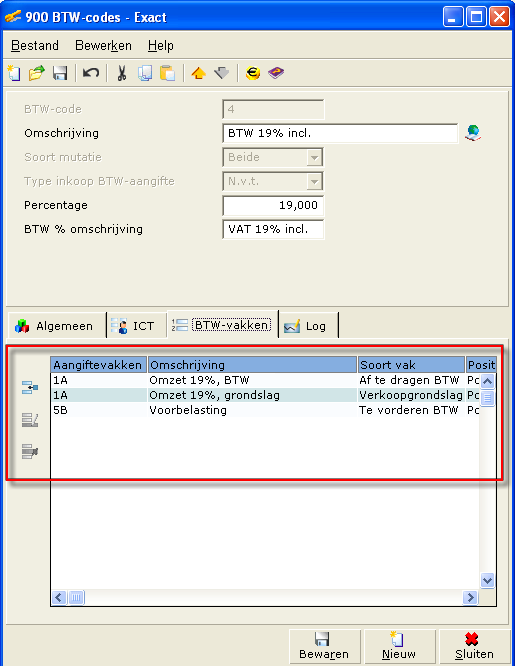Viewport: 515px width, 666px height.
Task: Switch to the Algemeen tab
Action: tap(55, 326)
